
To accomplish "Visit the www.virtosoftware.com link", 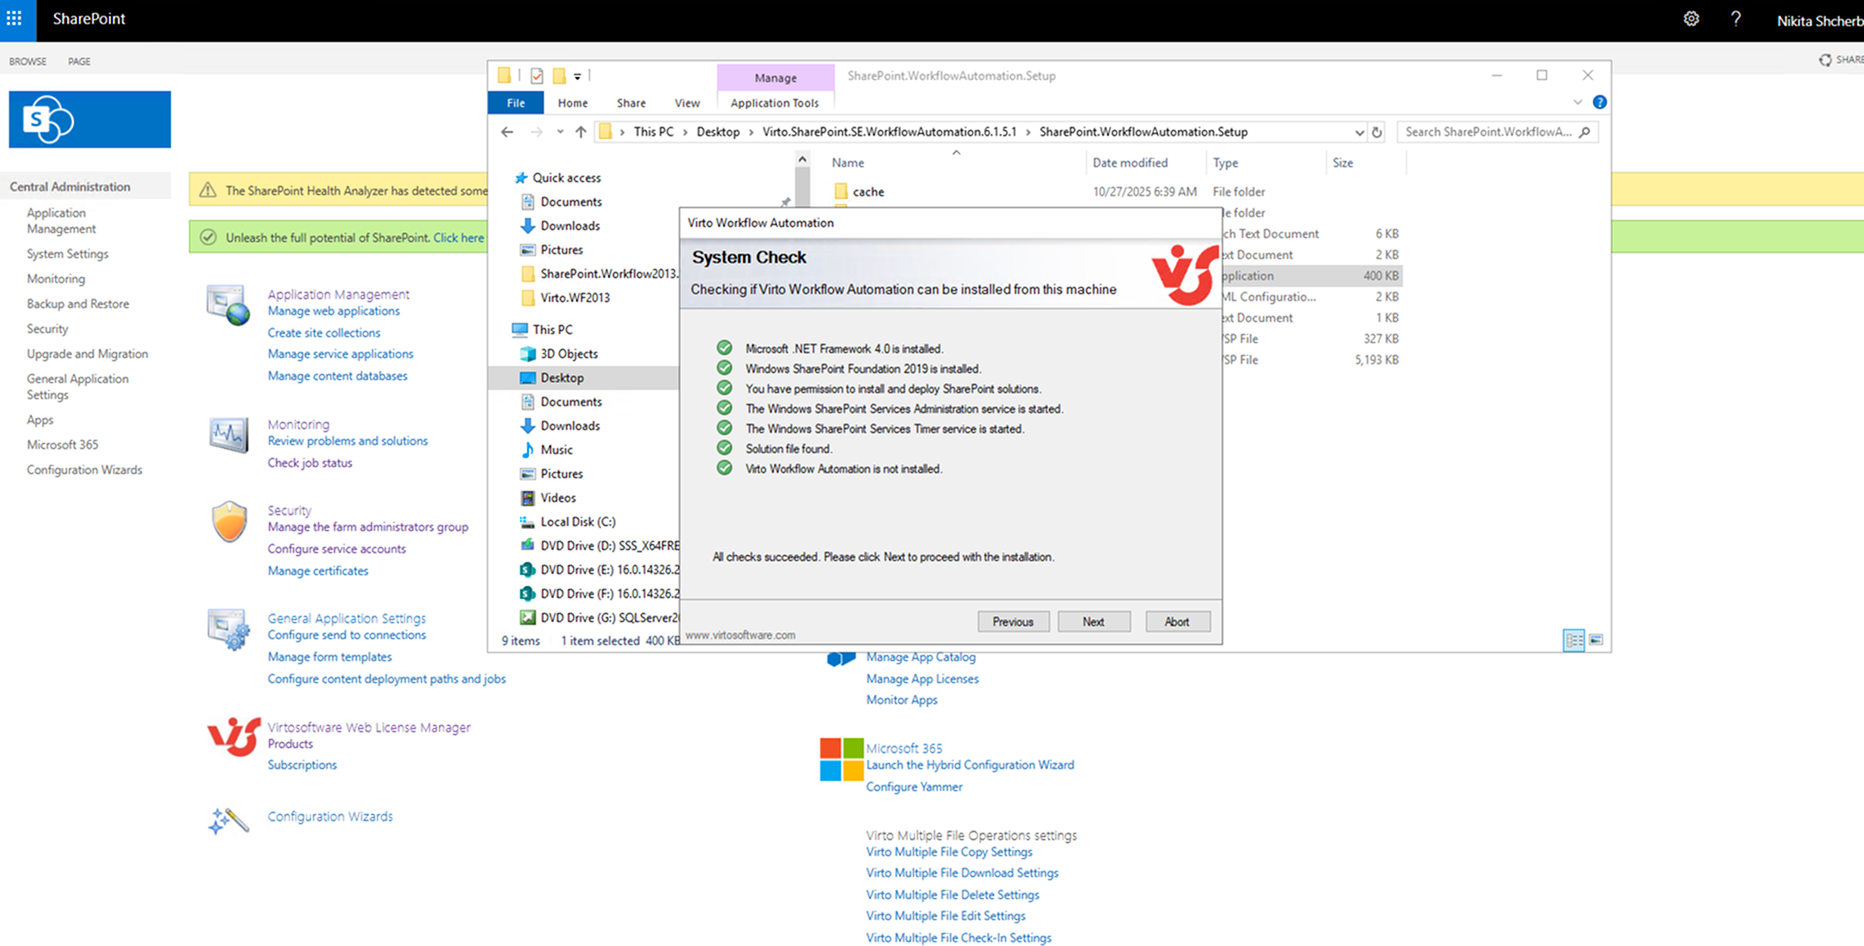I will (740, 634).
